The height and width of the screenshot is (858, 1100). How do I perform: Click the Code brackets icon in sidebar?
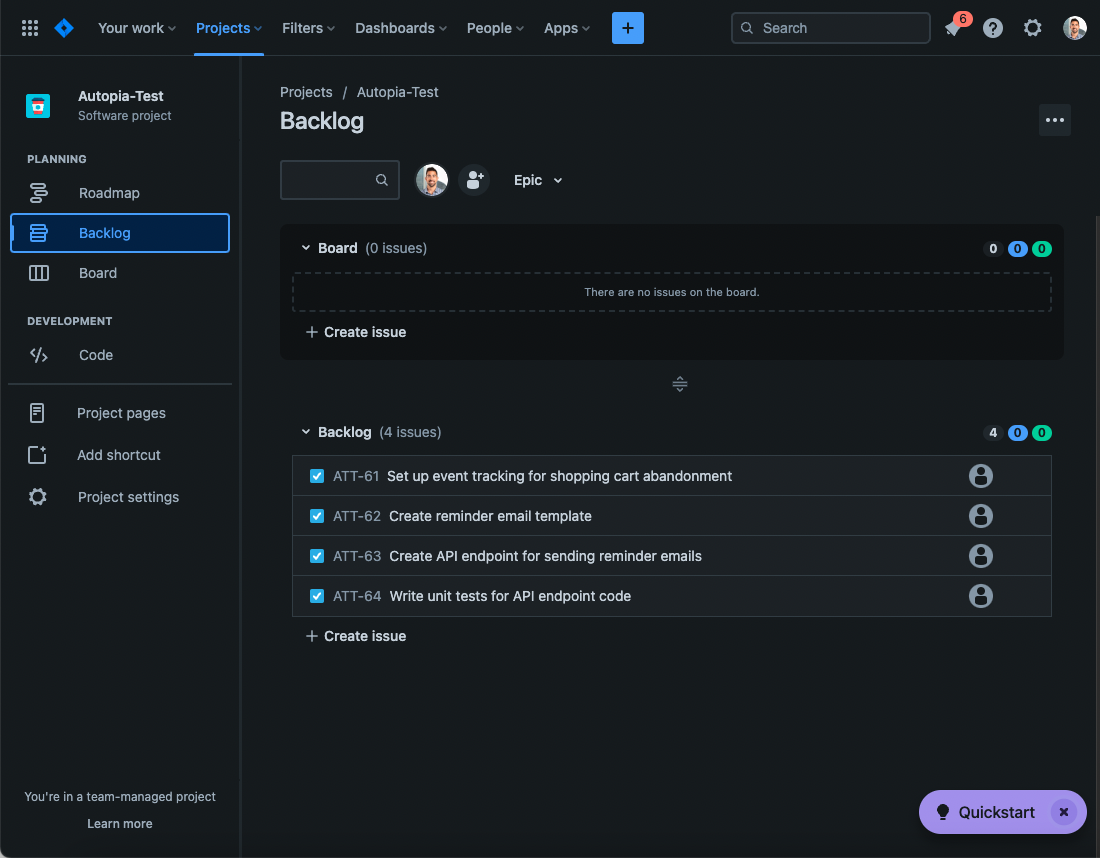pos(39,355)
